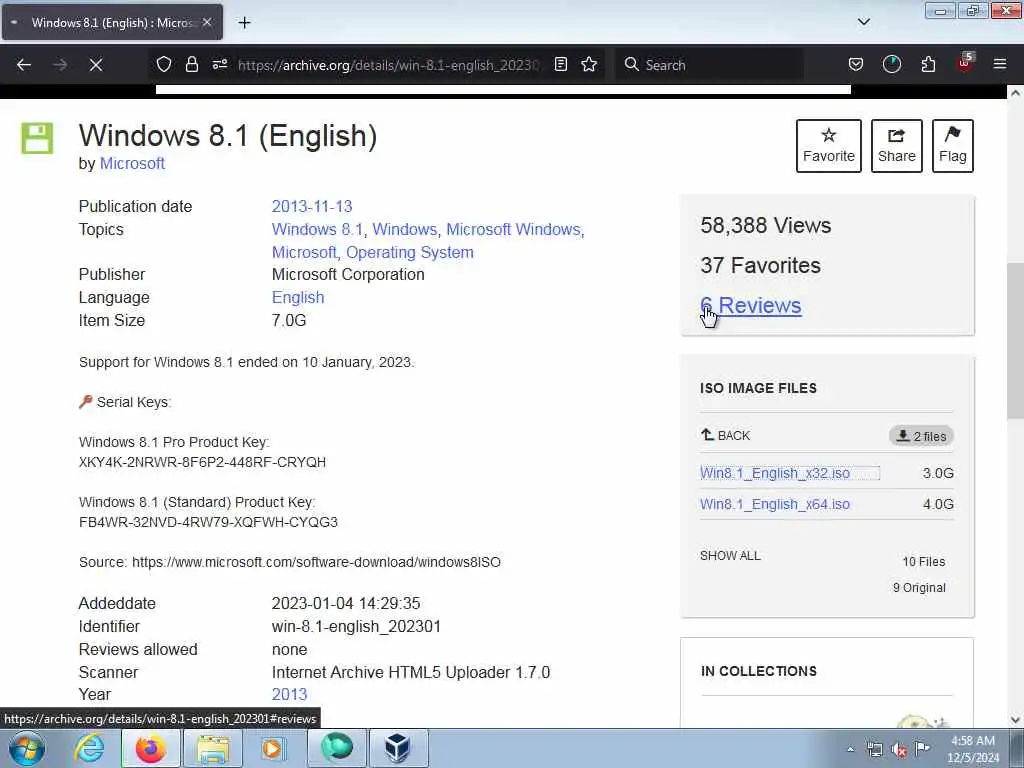1024x768 pixels.
Task: Go back with the browser back arrow
Action: point(24,65)
